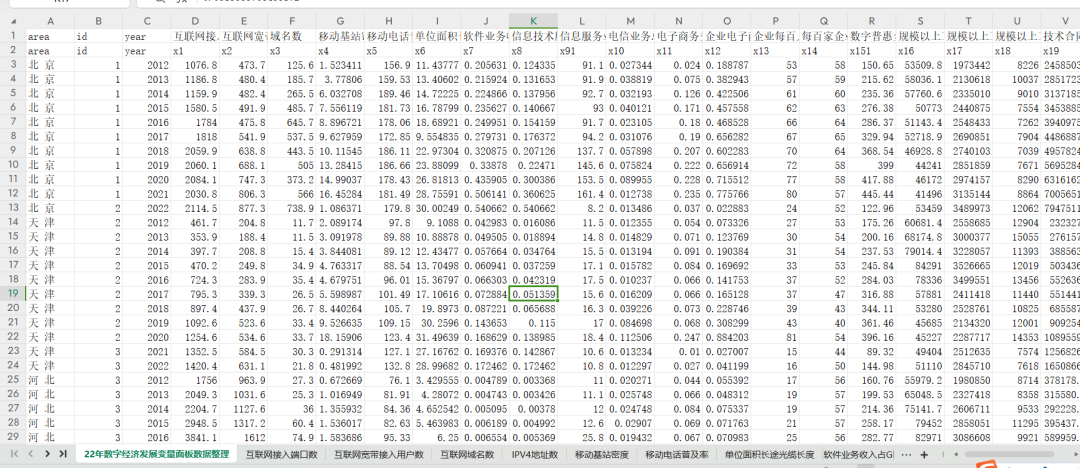This screenshot has width=1080, height=468.
Task: Click header cell 域名数 in row 1
Action: tap(292, 34)
